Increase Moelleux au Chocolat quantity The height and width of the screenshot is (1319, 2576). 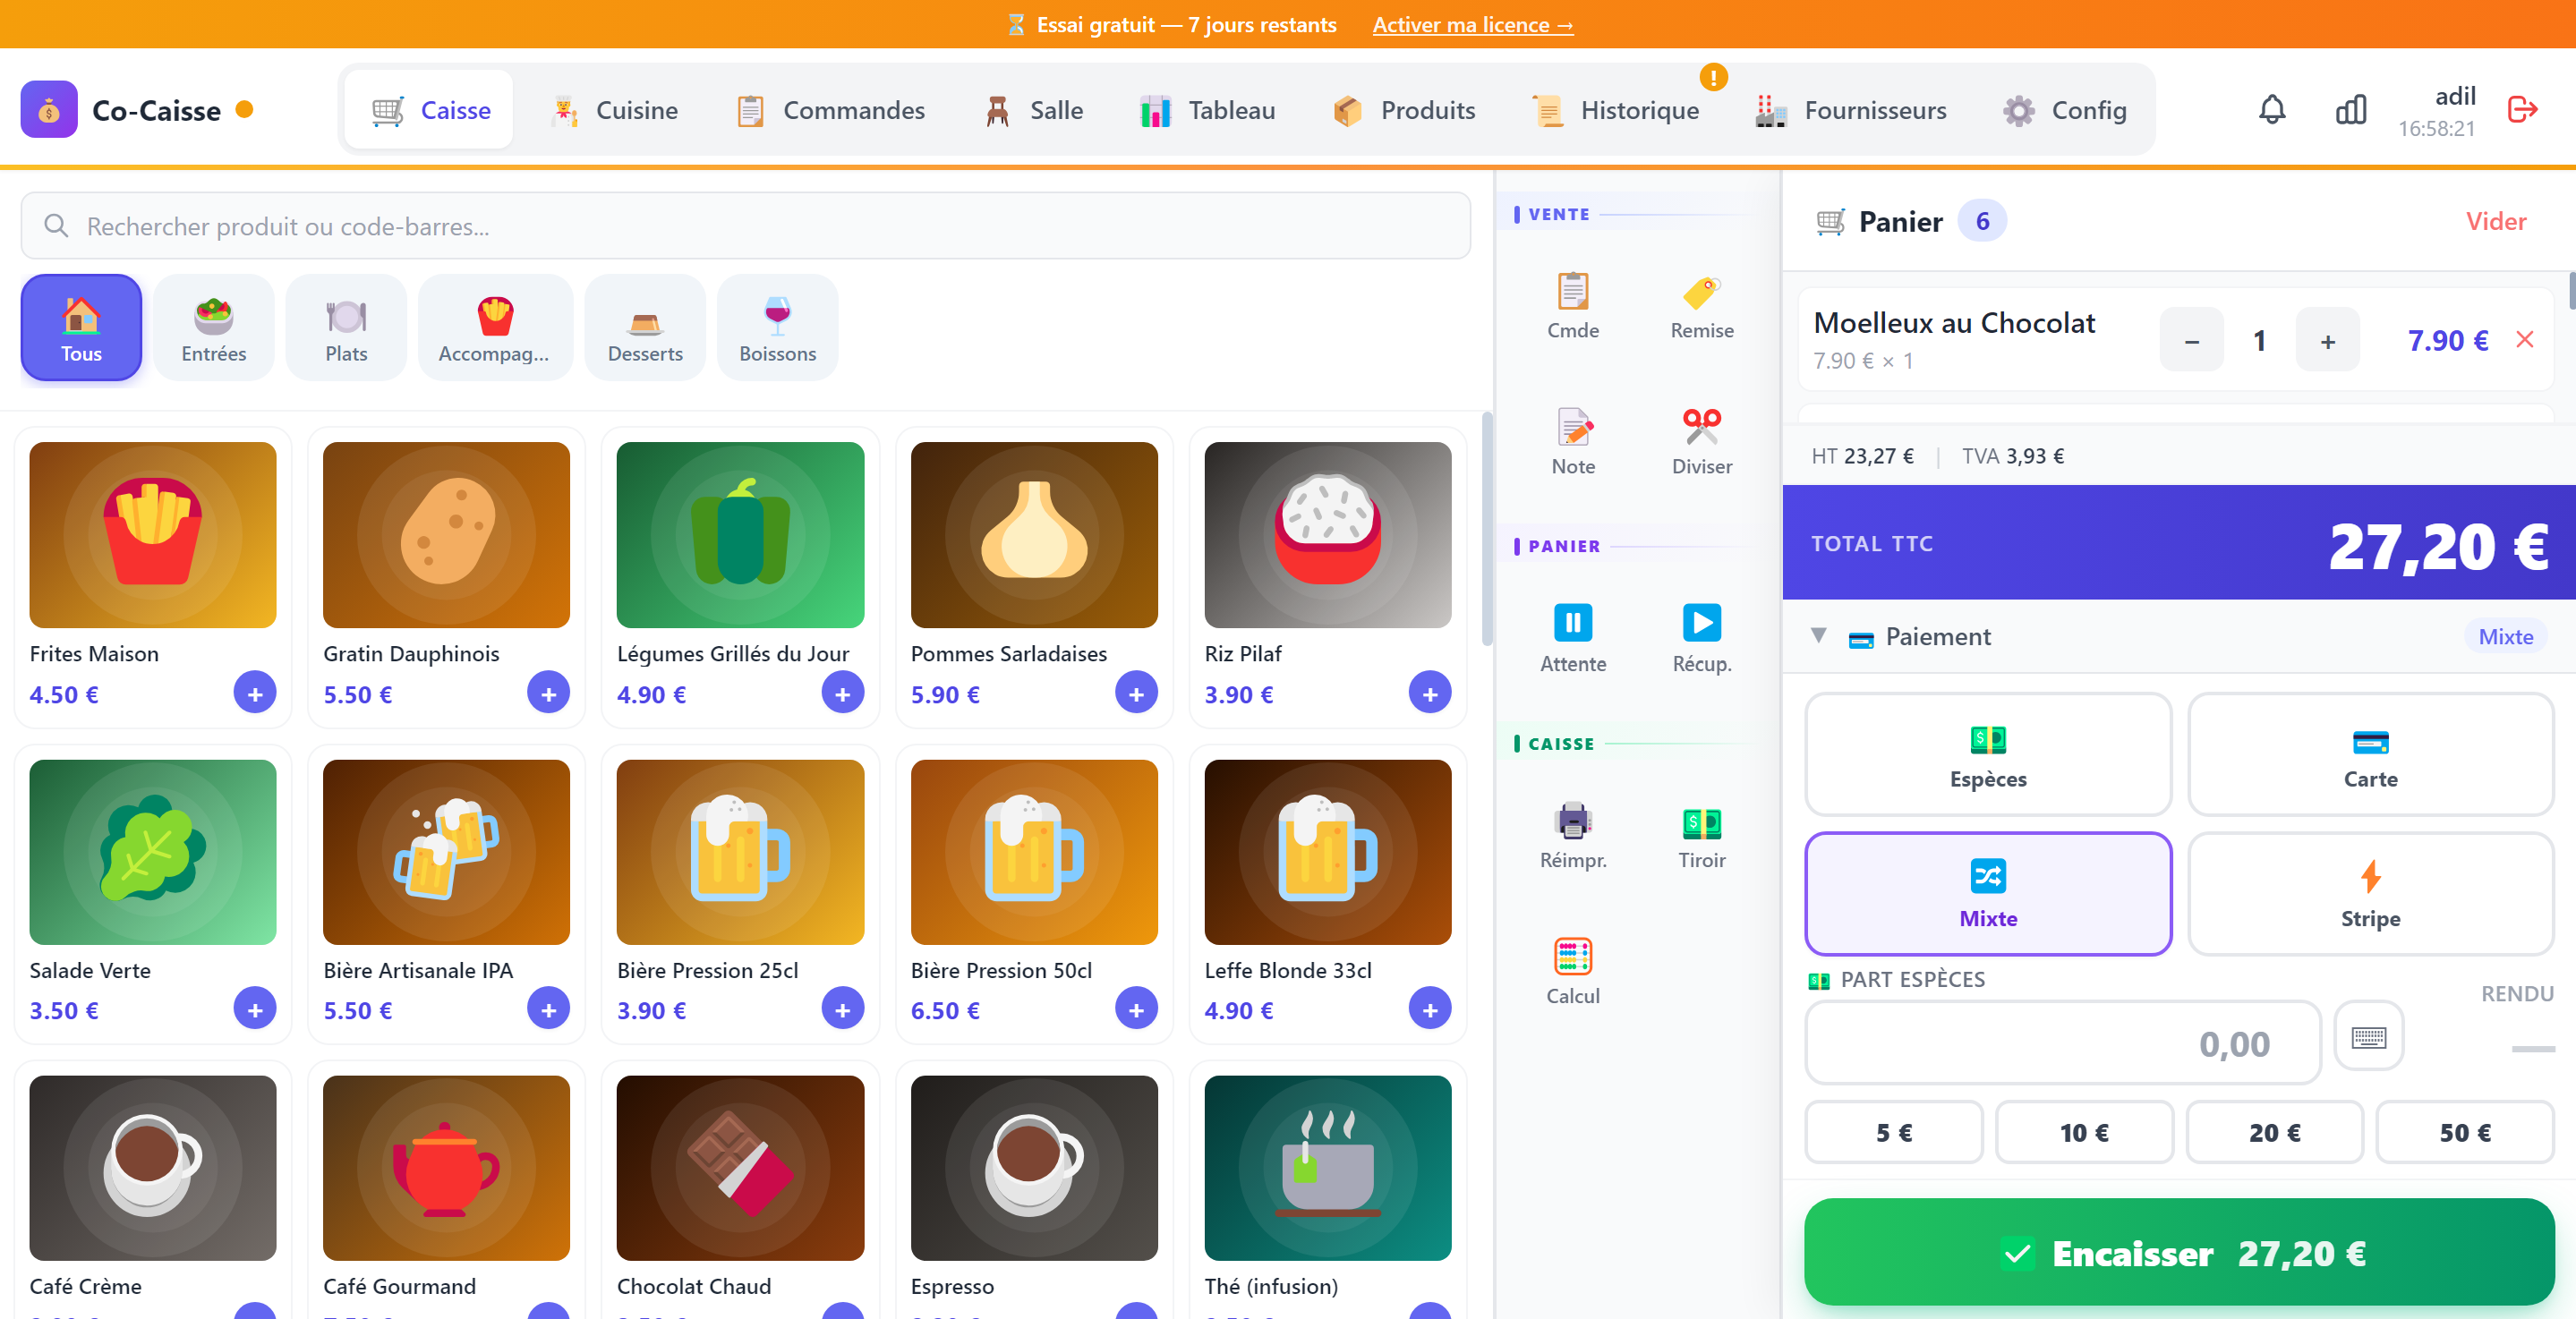2327,341
